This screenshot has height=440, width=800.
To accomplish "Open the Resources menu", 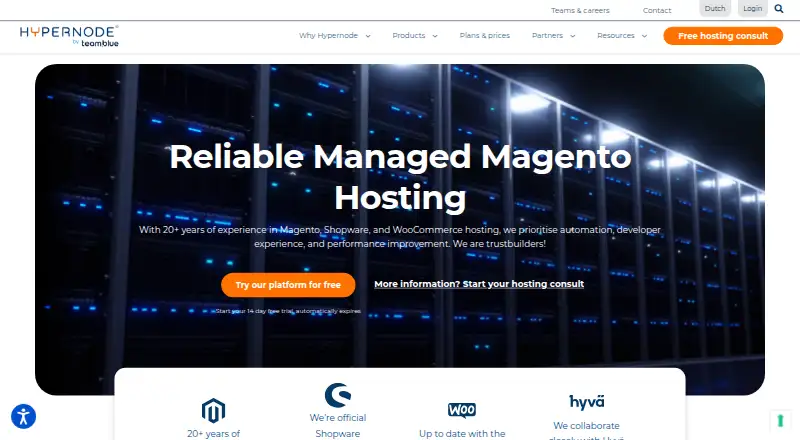I will coord(616,36).
